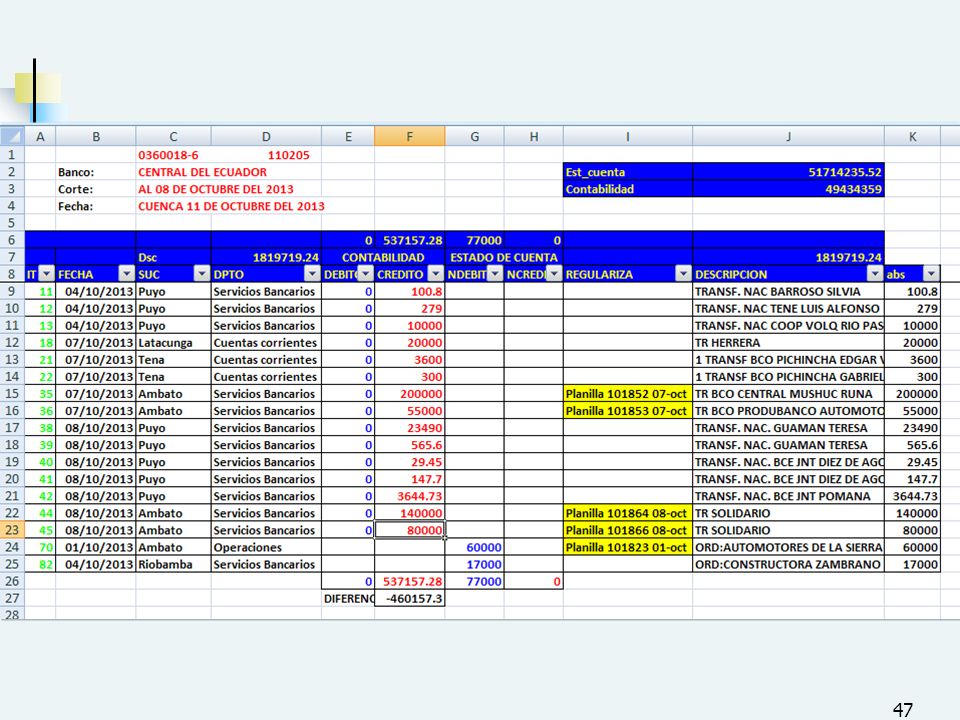Click the Planilla 101864 08-oct cell

628,513
